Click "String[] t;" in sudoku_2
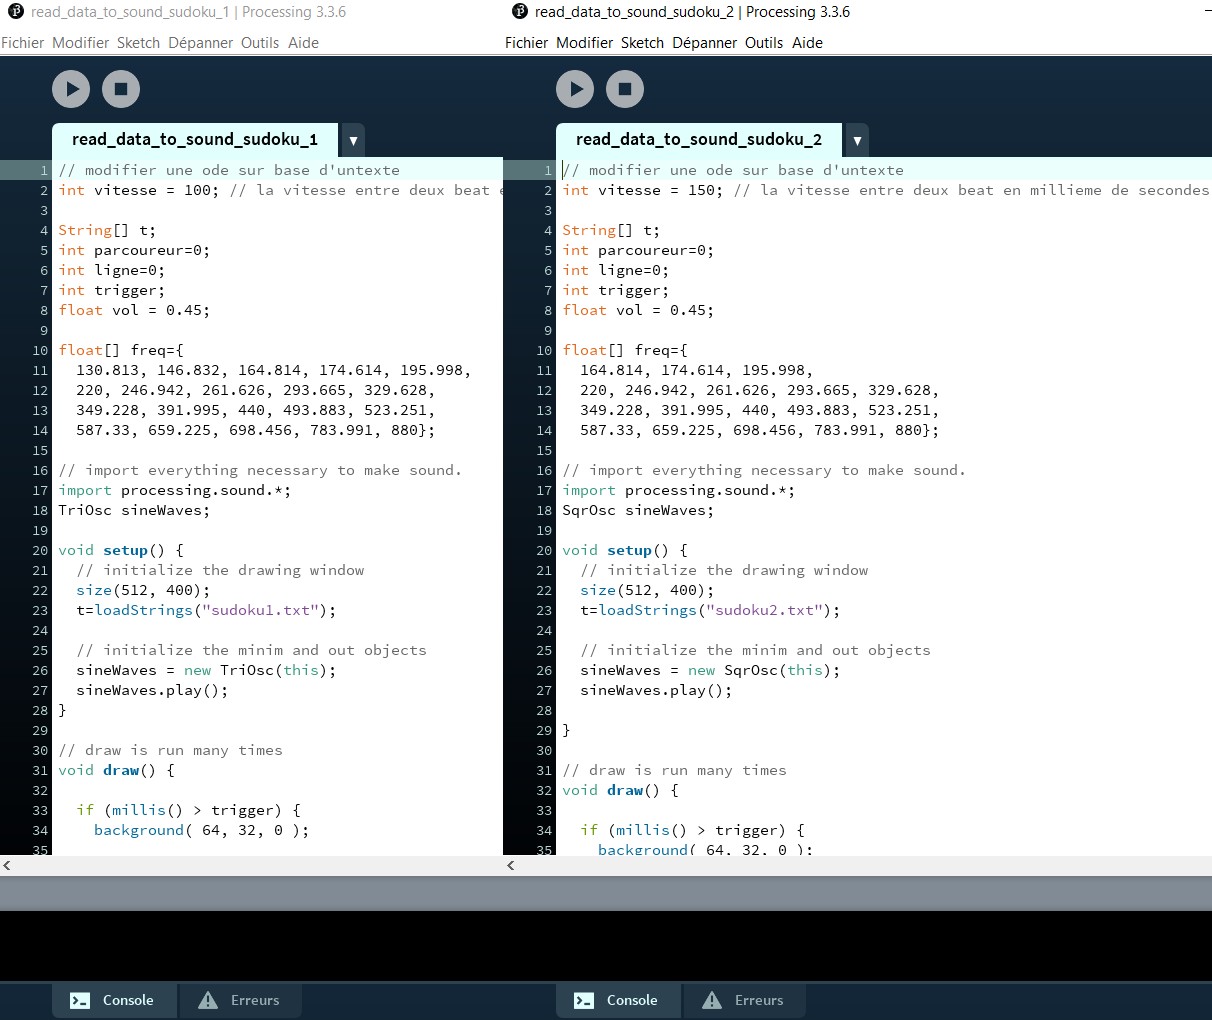The image size is (1212, 1020). coord(611,230)
